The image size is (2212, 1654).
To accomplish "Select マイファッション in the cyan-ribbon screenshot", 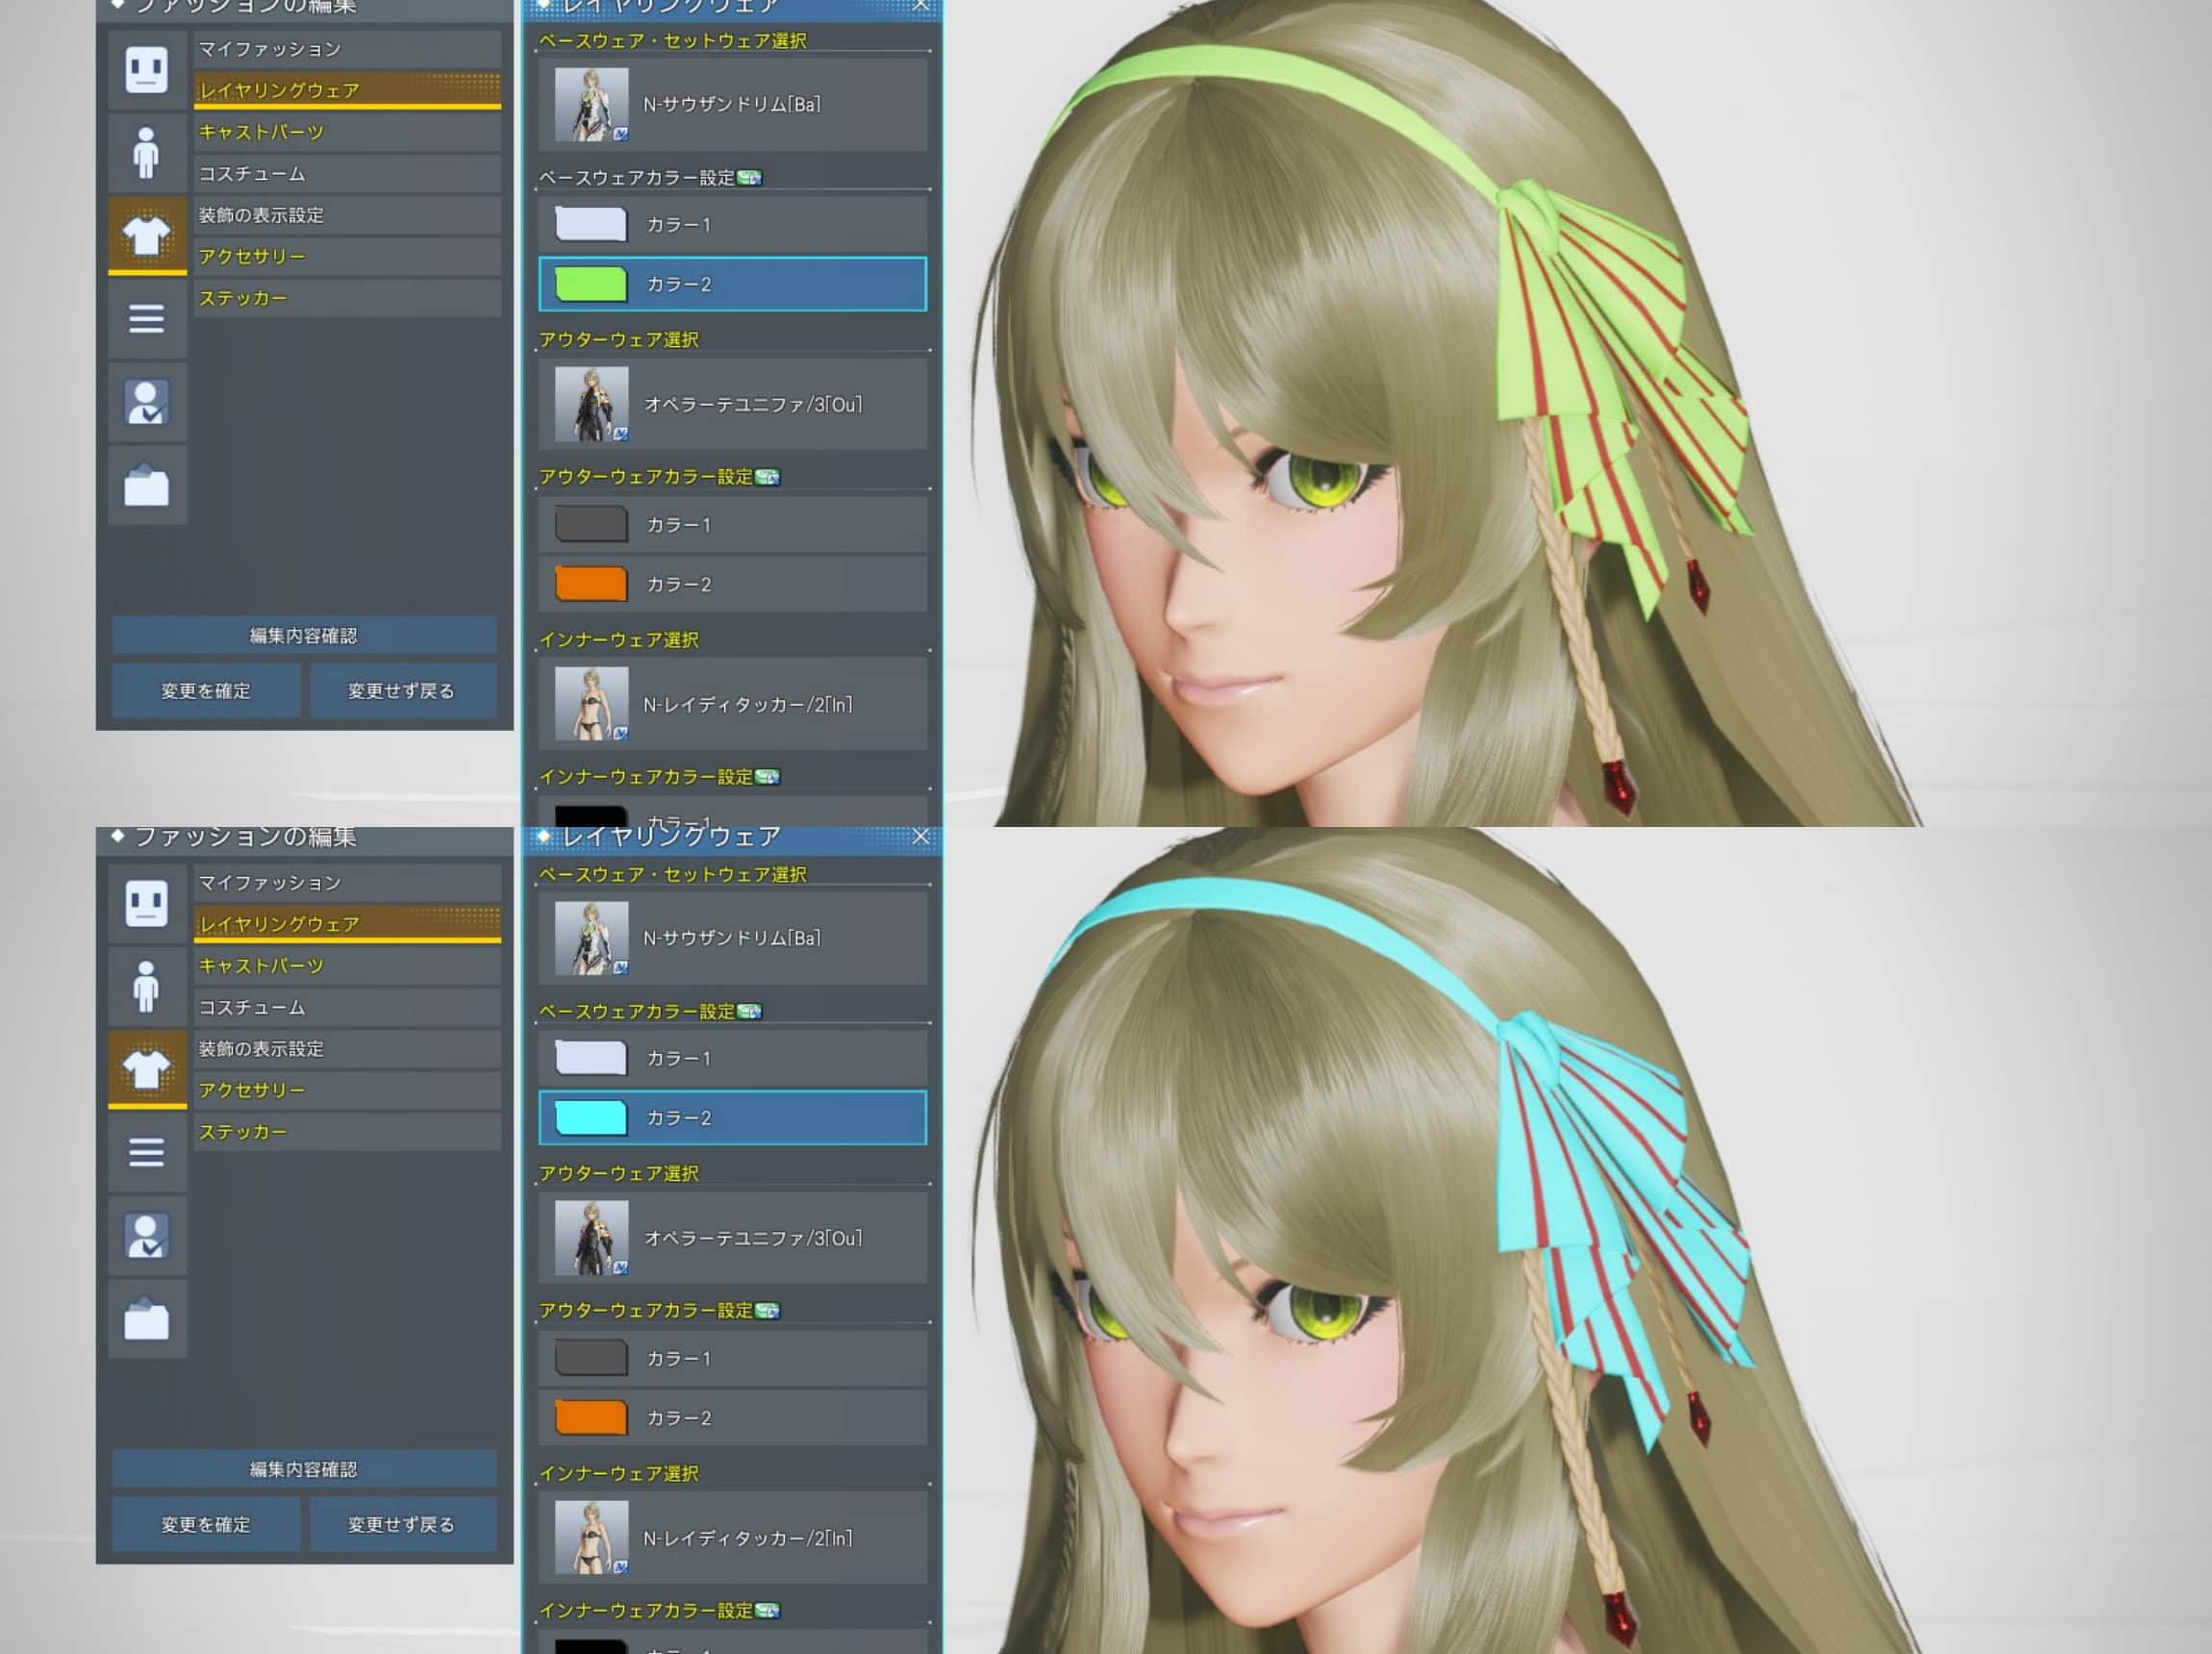I will point(347,883).
